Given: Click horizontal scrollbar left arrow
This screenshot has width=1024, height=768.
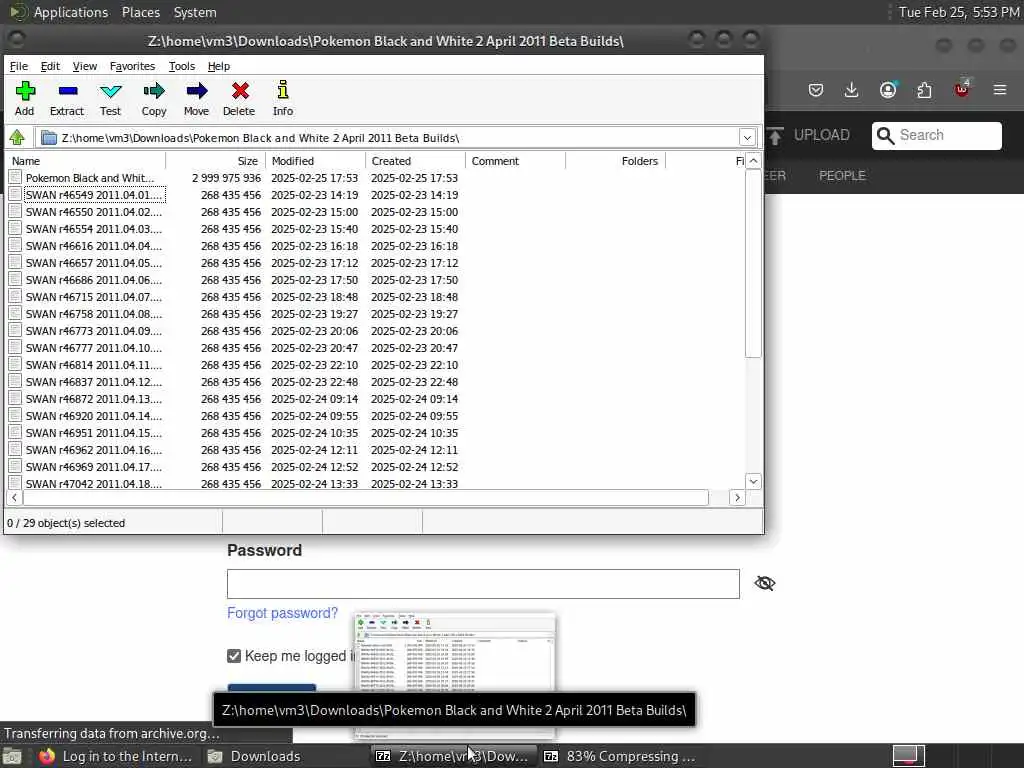Looking at the screenshot, I should coord(14,498).
